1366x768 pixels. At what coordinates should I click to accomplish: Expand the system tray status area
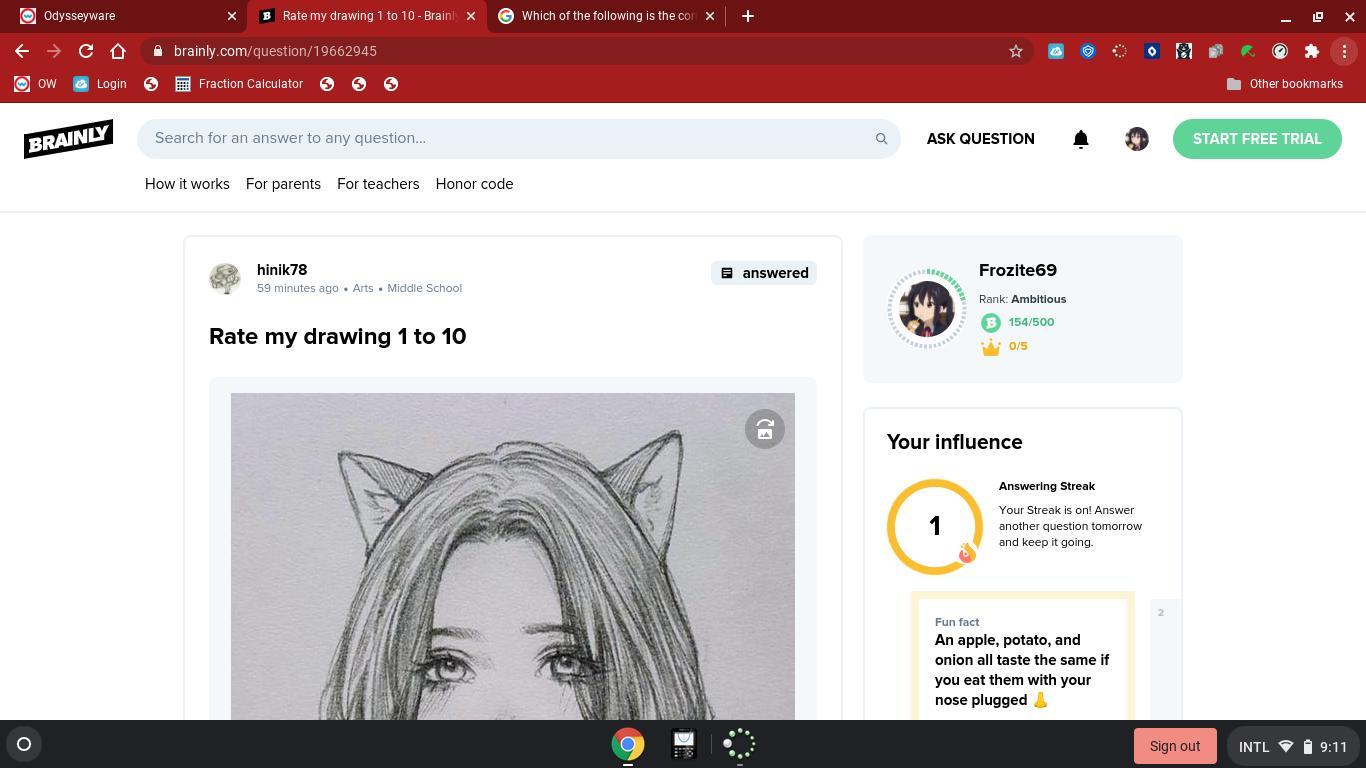click(1291, 746)
